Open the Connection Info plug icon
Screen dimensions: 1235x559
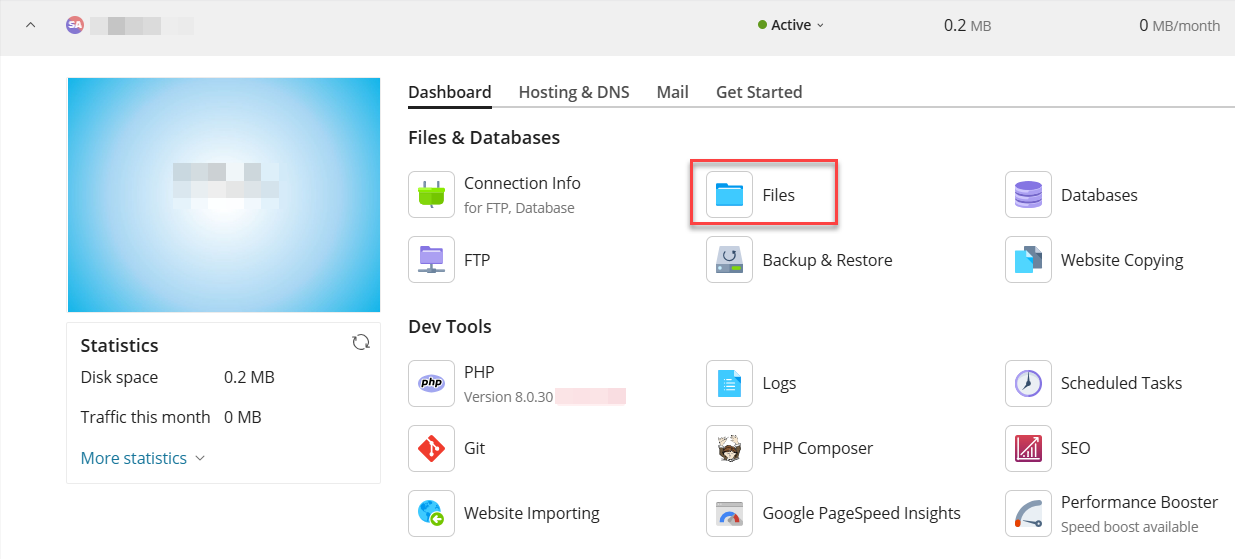[431, 195]
